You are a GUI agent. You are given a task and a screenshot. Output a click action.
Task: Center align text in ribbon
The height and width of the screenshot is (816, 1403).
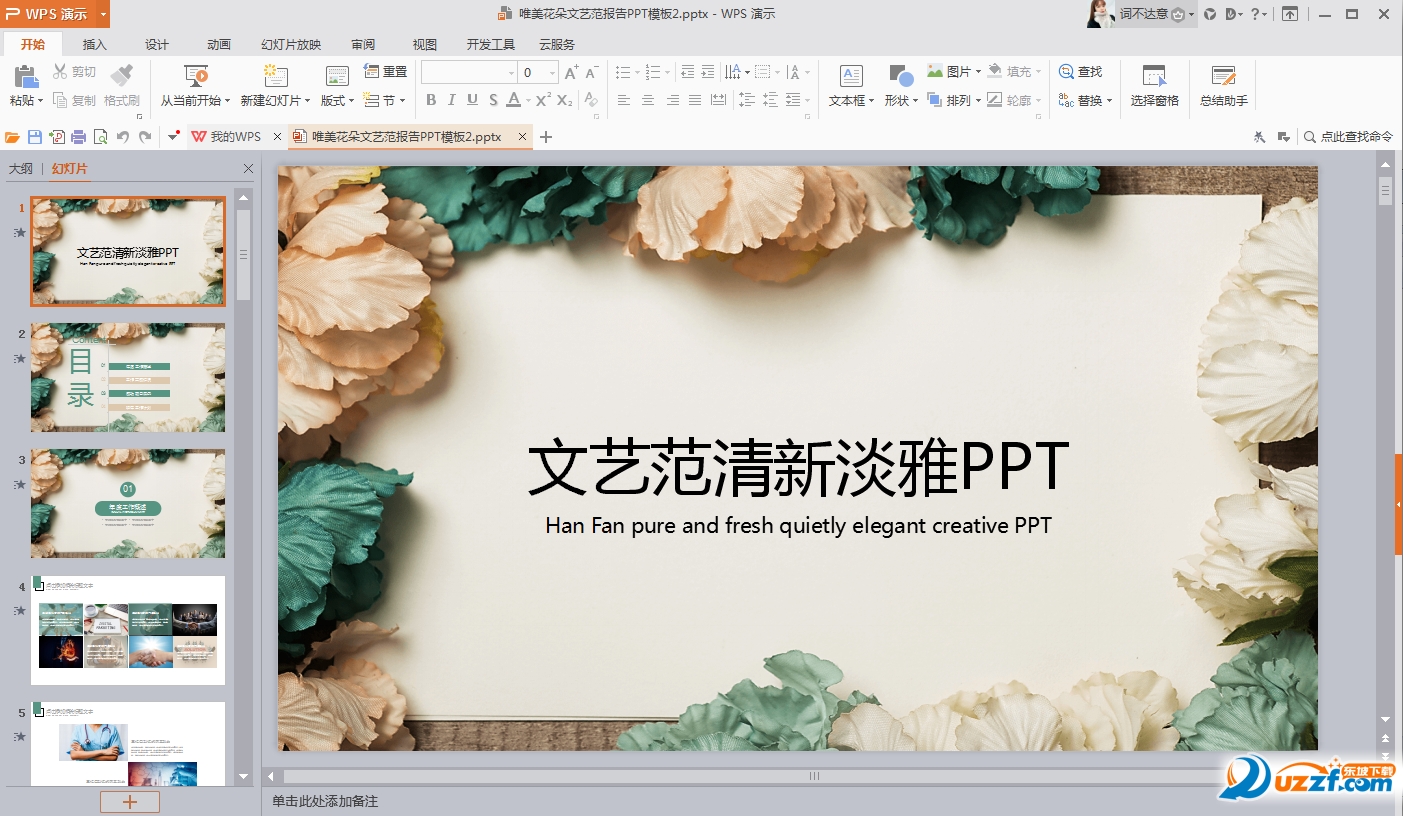tap(648, 100)
